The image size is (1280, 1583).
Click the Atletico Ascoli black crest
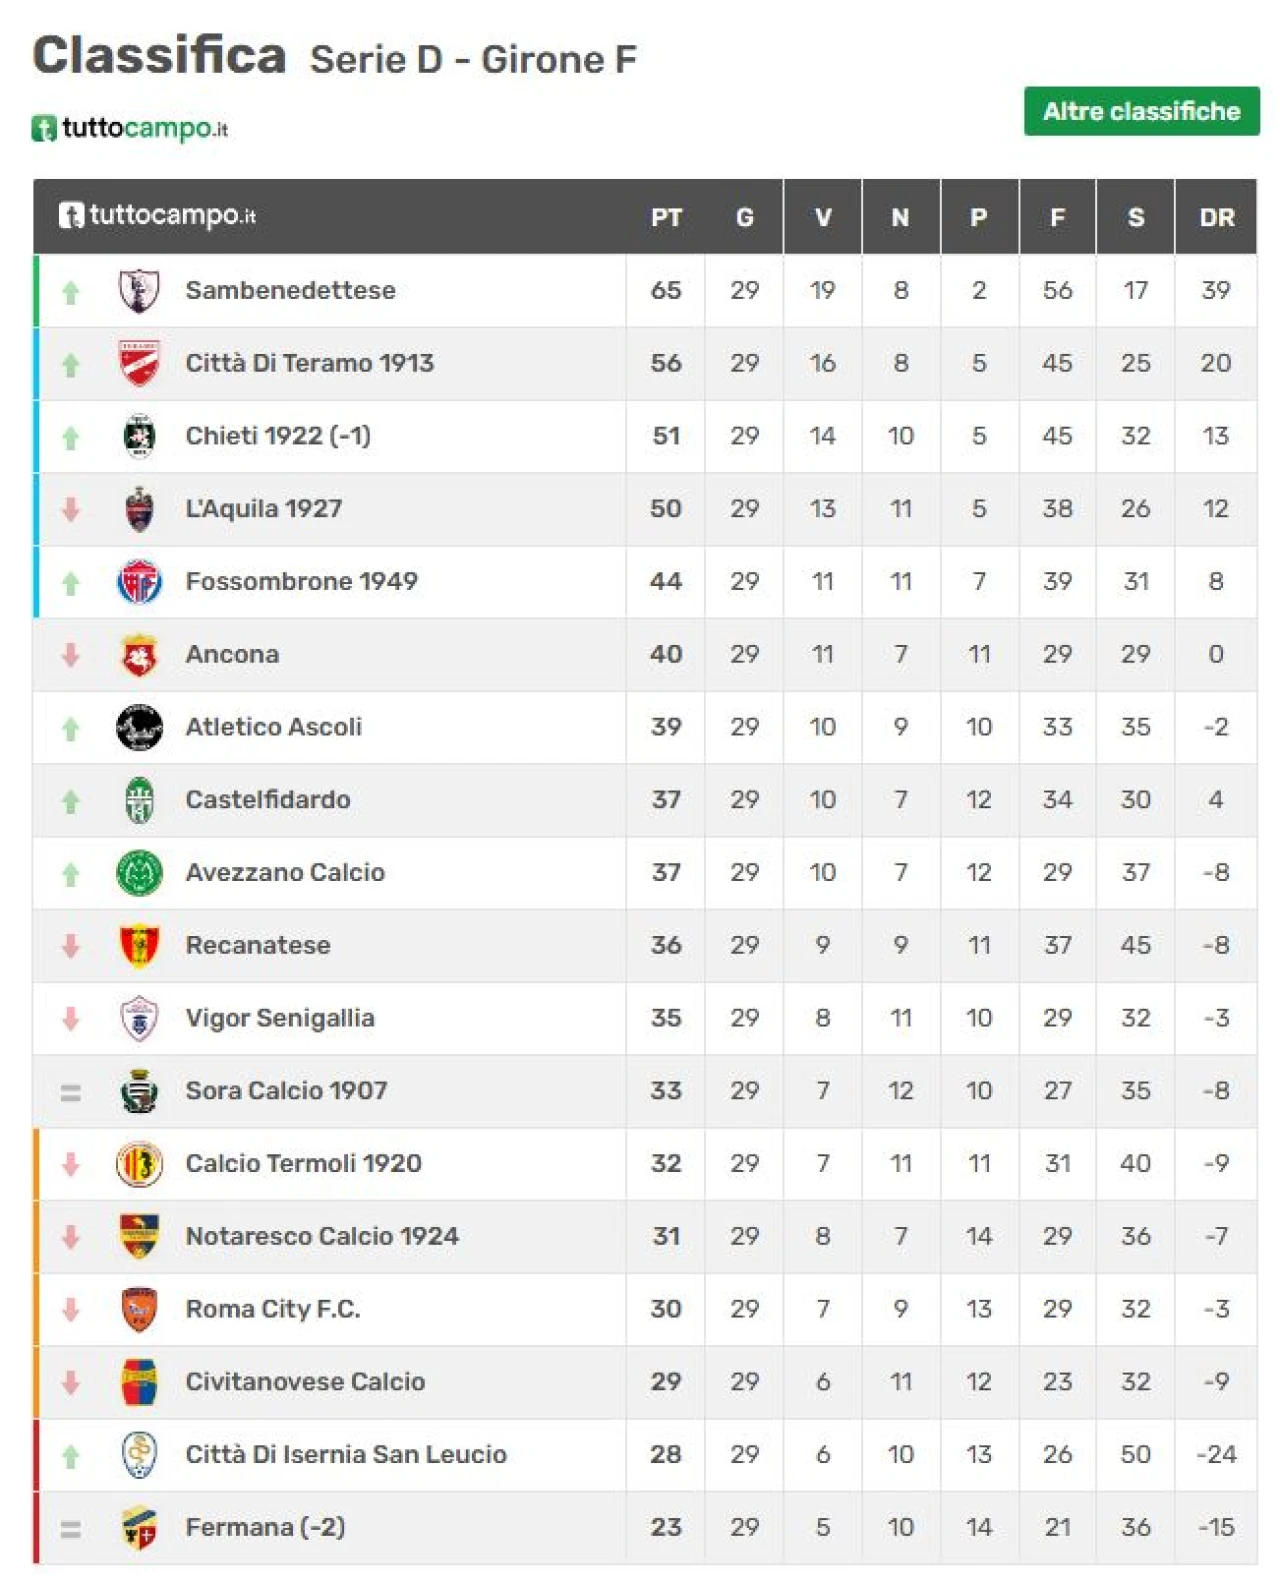[x=139, y=727]
